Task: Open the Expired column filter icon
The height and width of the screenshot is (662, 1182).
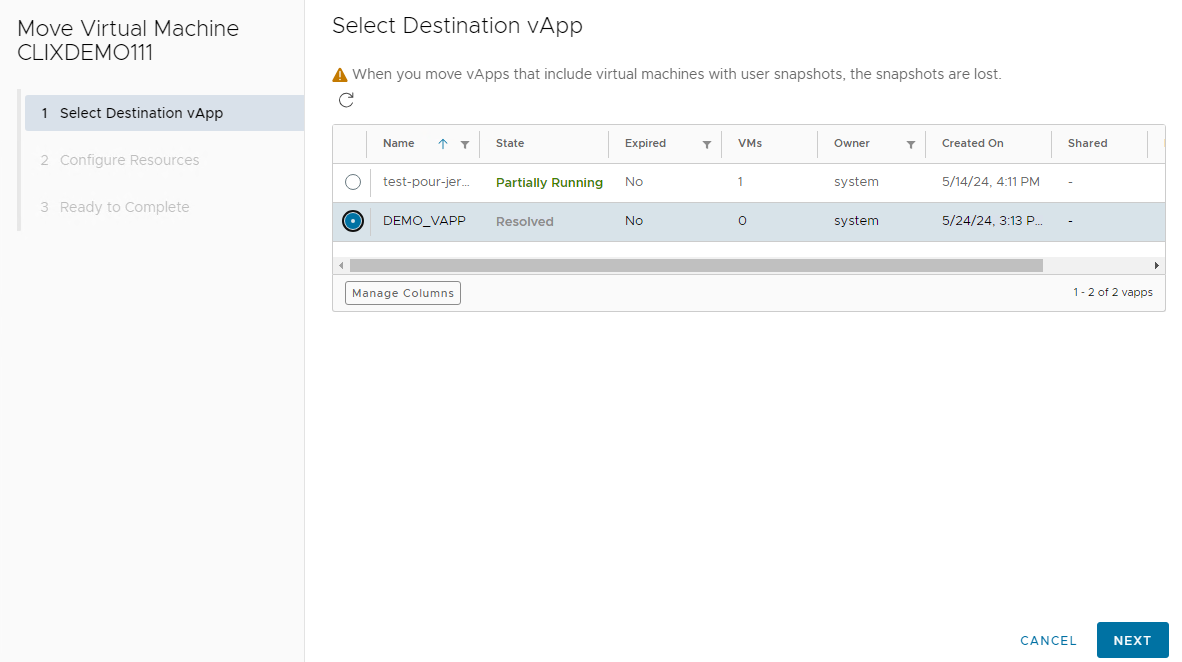Action: (x=706, y=145)
